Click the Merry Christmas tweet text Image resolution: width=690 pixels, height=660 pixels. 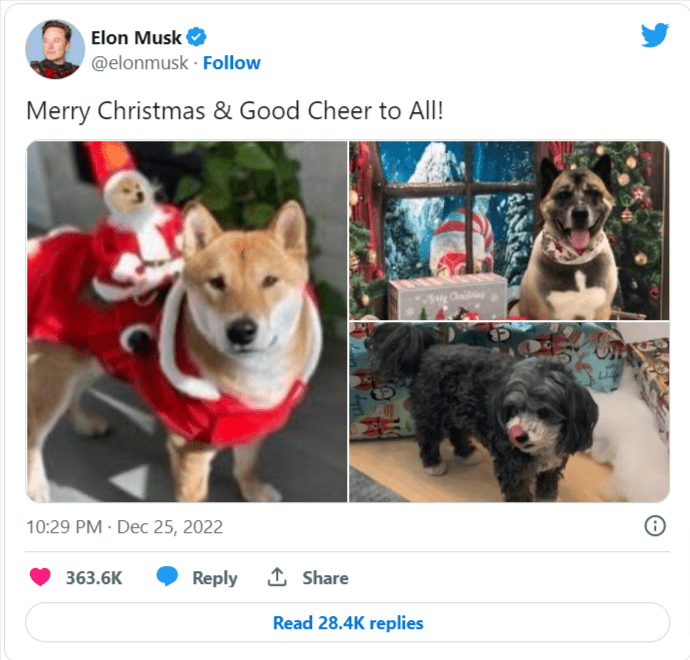point(235,110)
